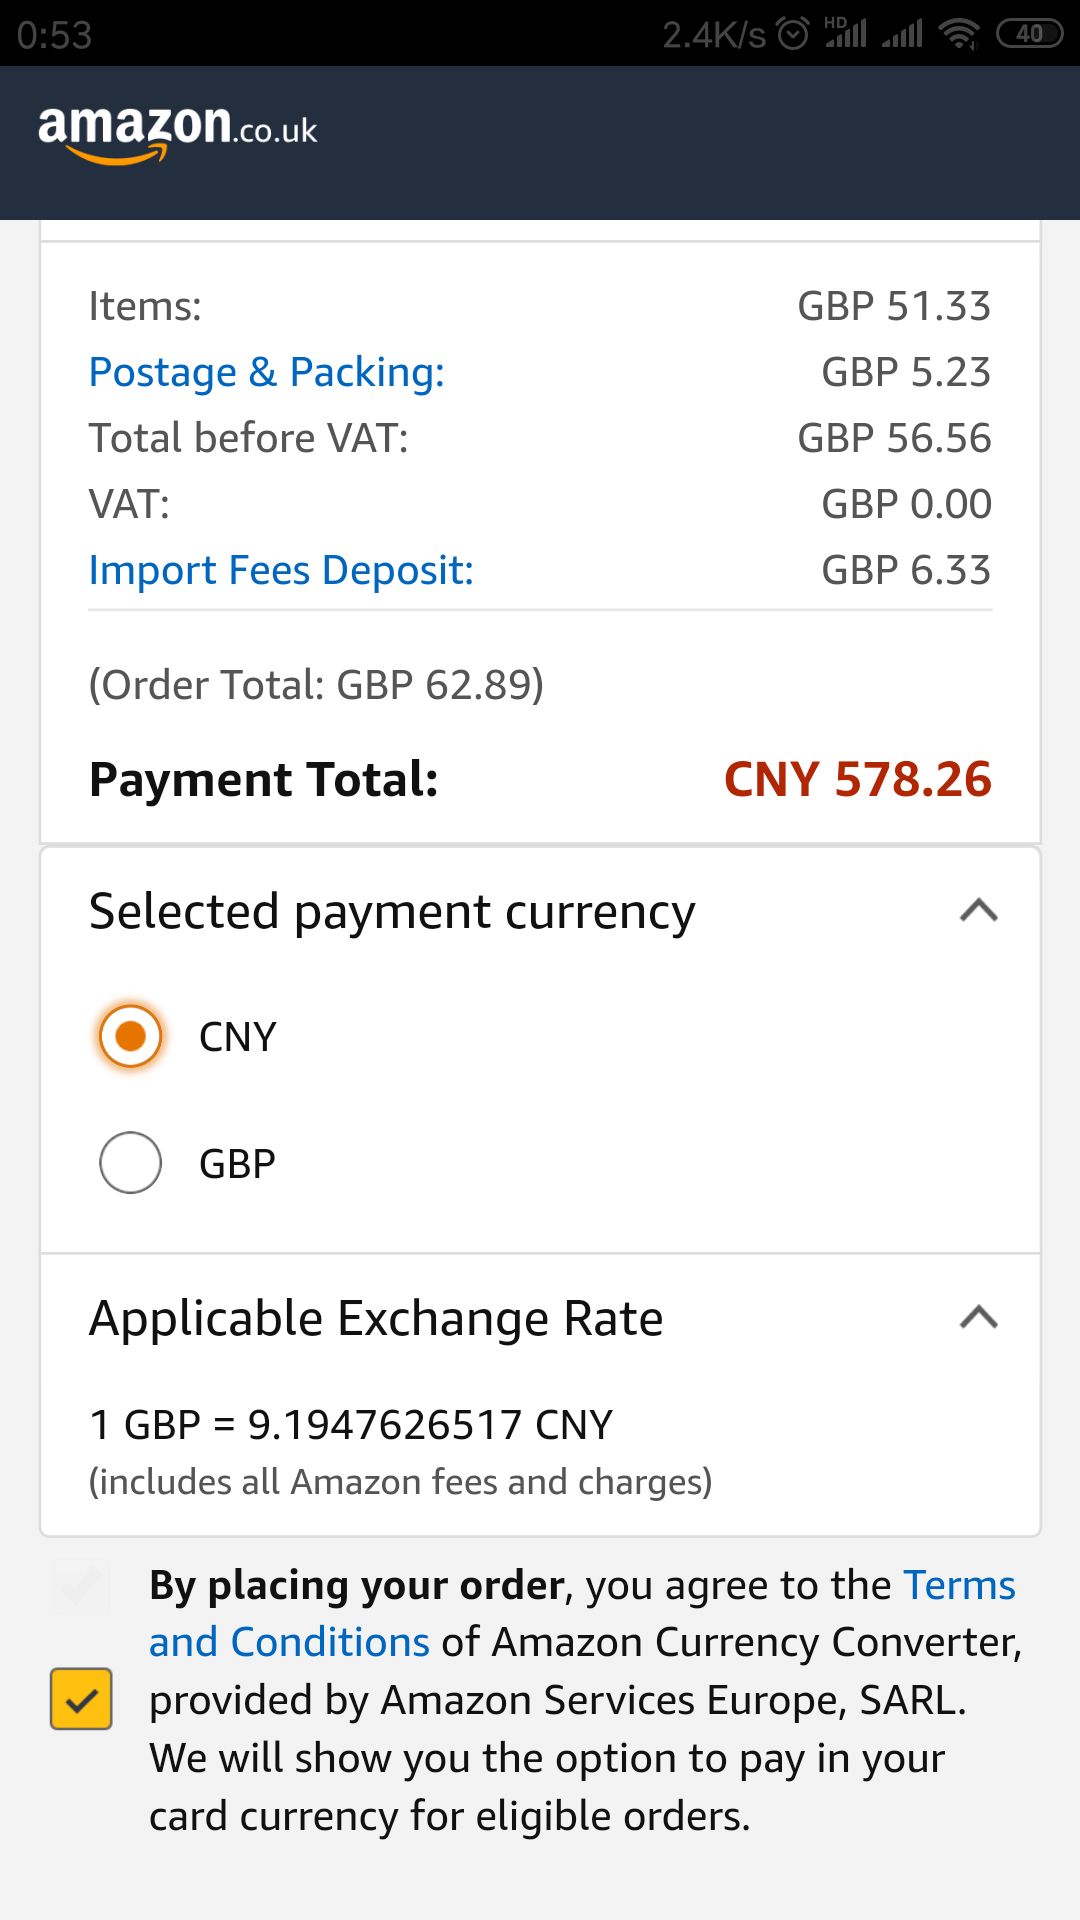This screenshot has width=1080, height=1920.
Task: Collapse Applicable Exchange Rate chevron
Action: click(979, 1318)
